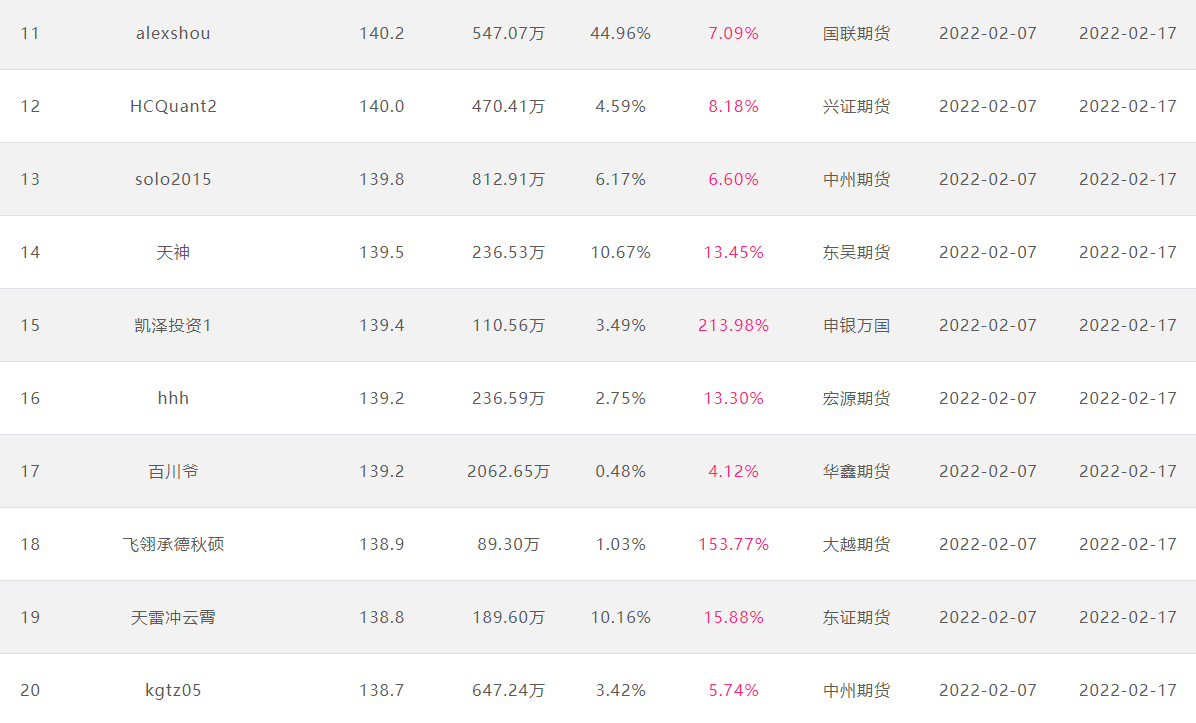Select the 申银万国 broker name
Screen dimensions: 1196x723
click(x=856, y=326)
